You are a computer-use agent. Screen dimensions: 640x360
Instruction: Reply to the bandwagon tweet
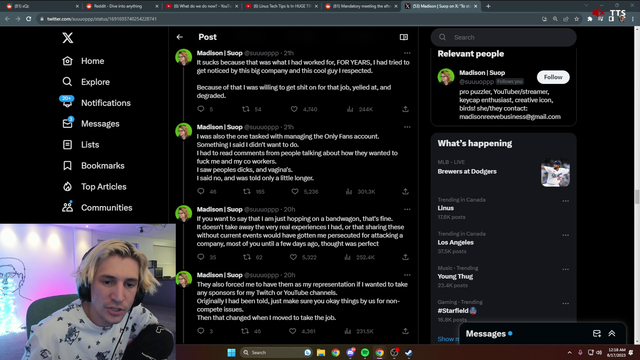click(200, 257)
